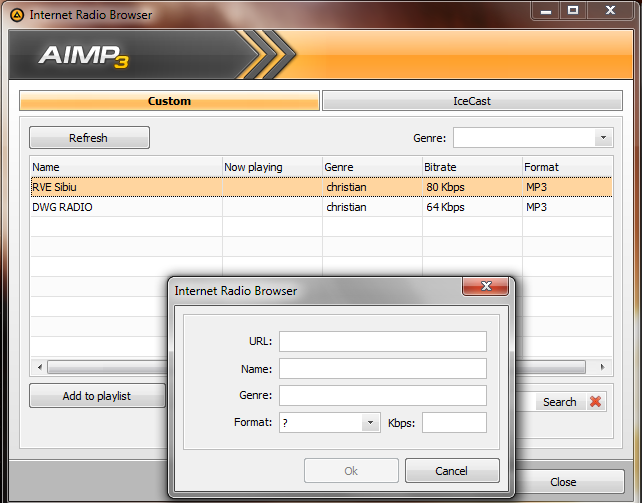The height and width of the screenshot is (503, 642).
Task: Click the Kbps input field
Action: 454,422
